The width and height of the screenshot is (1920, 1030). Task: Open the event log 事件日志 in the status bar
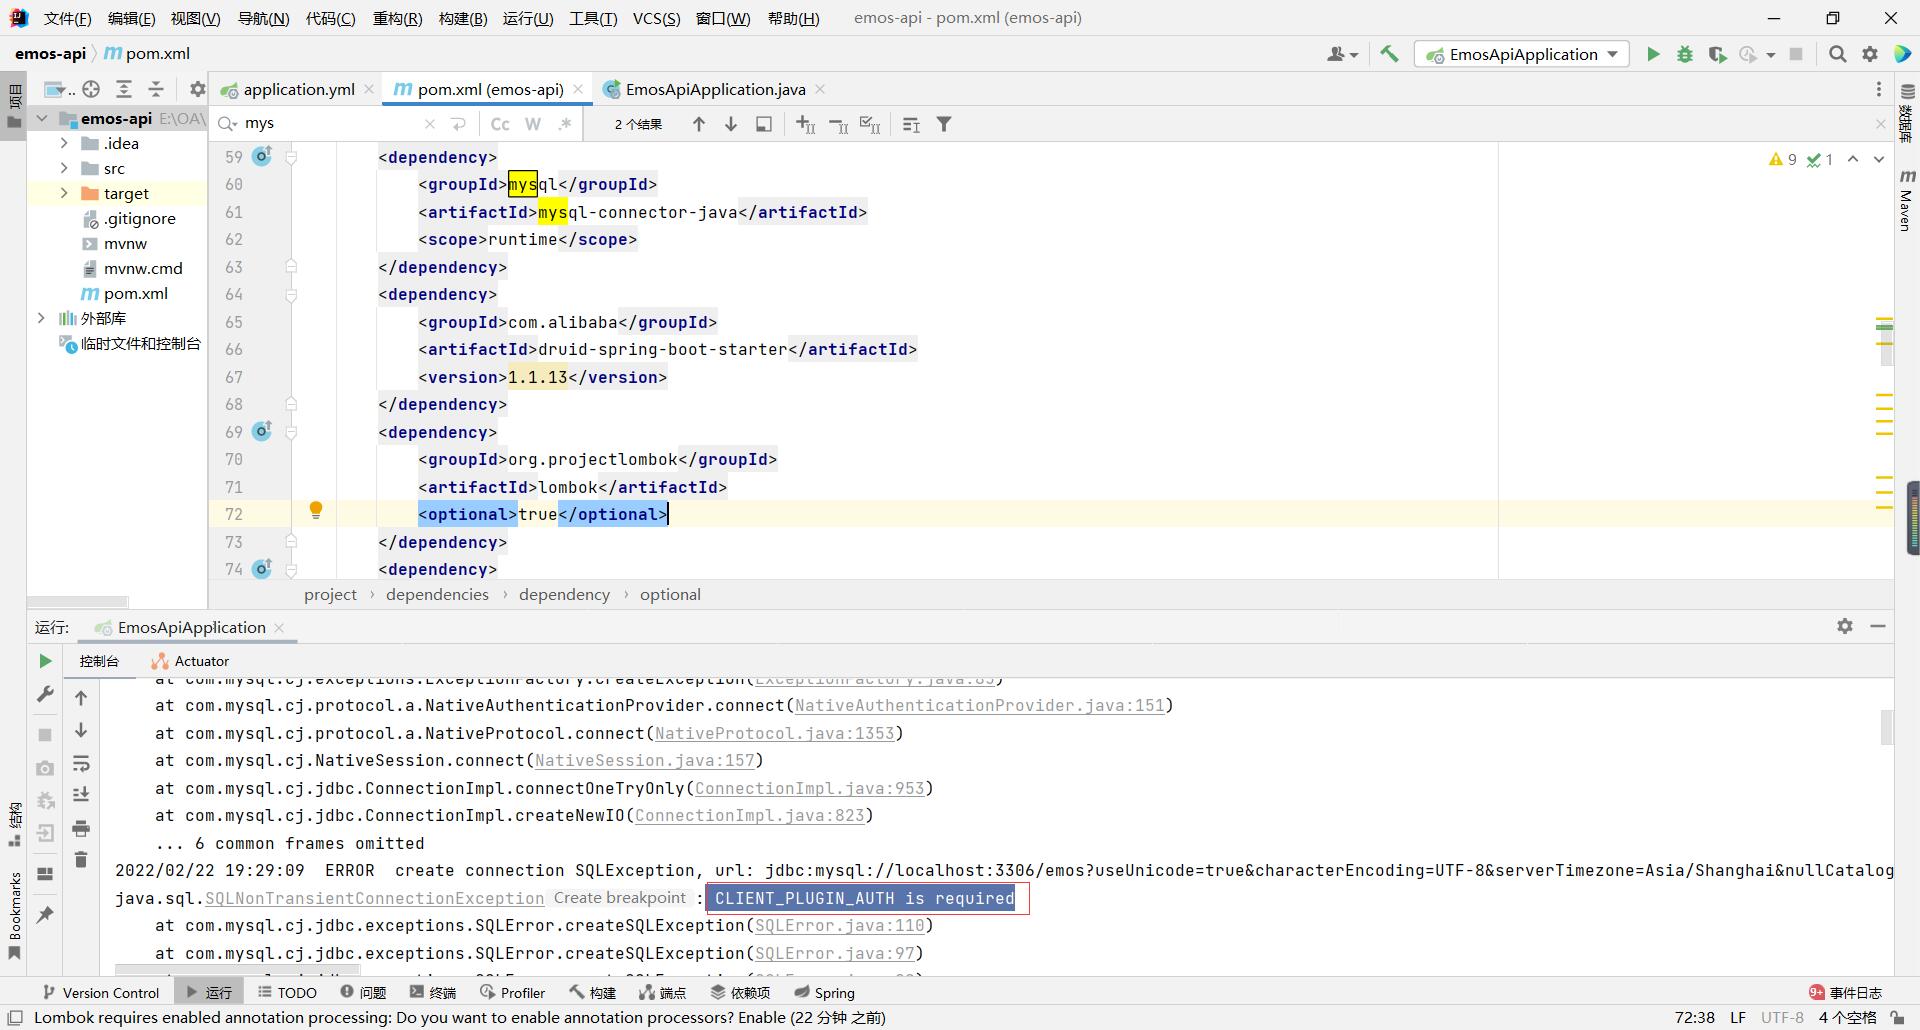(x=1846, y=993)
